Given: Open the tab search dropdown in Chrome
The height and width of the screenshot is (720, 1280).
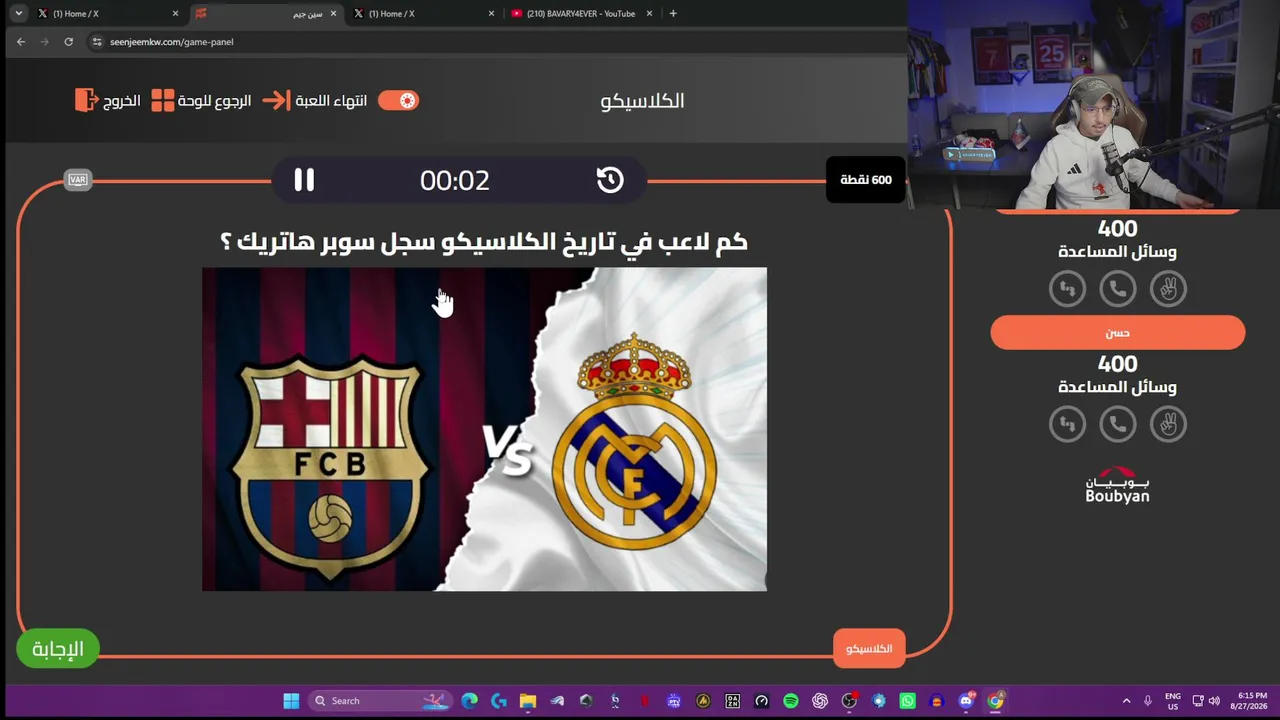Looking at the screenshot, I should click(18, 13).
